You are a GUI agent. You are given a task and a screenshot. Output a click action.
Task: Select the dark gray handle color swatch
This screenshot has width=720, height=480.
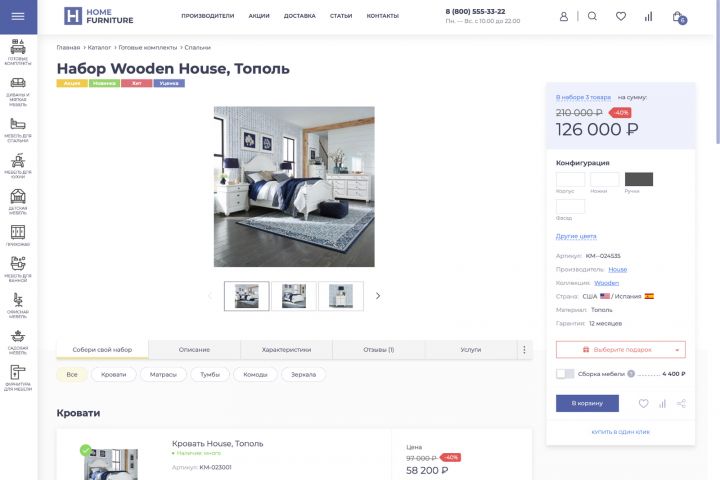pyautogui.click(x=639, y=179)
